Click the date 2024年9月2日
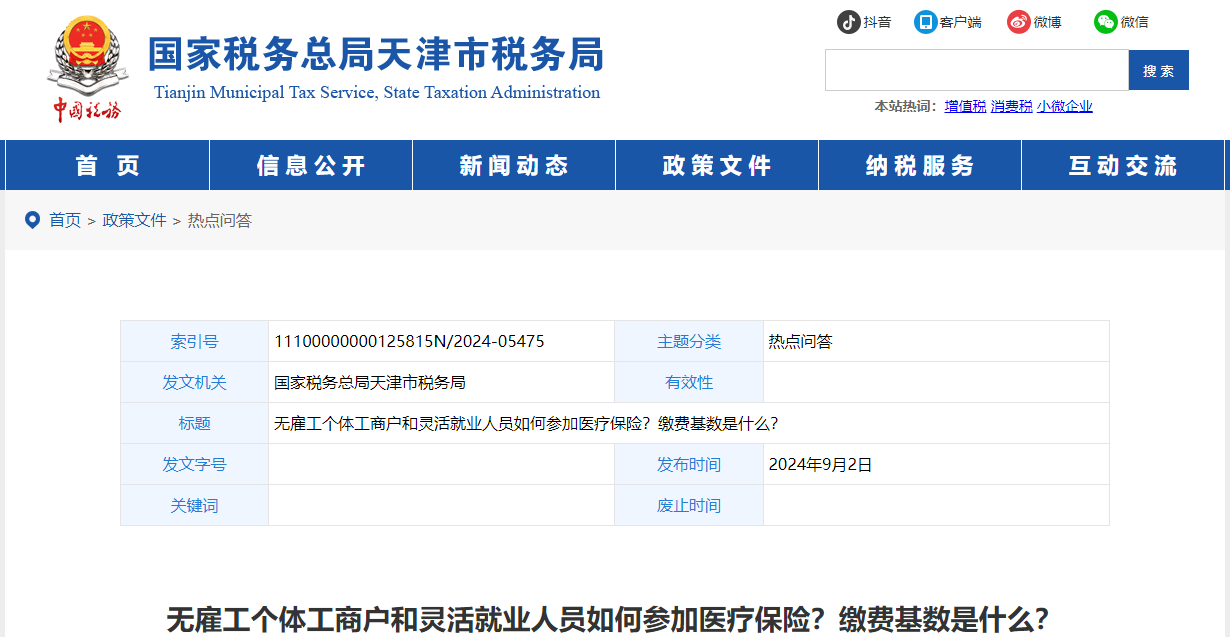The height and width of the screenshot is (637, 1230). pyautogui.click(x=820, y=464)
